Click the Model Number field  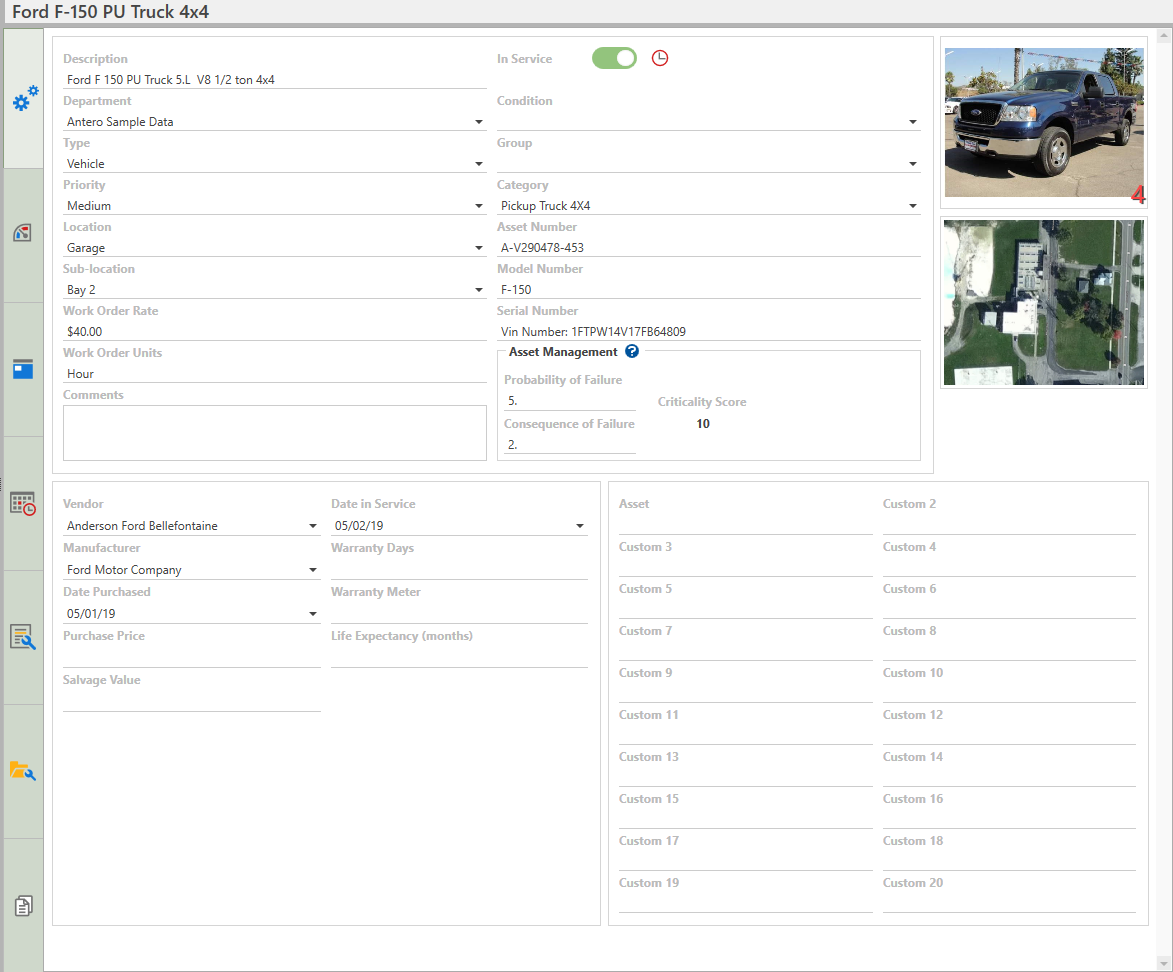coord(708,290)
